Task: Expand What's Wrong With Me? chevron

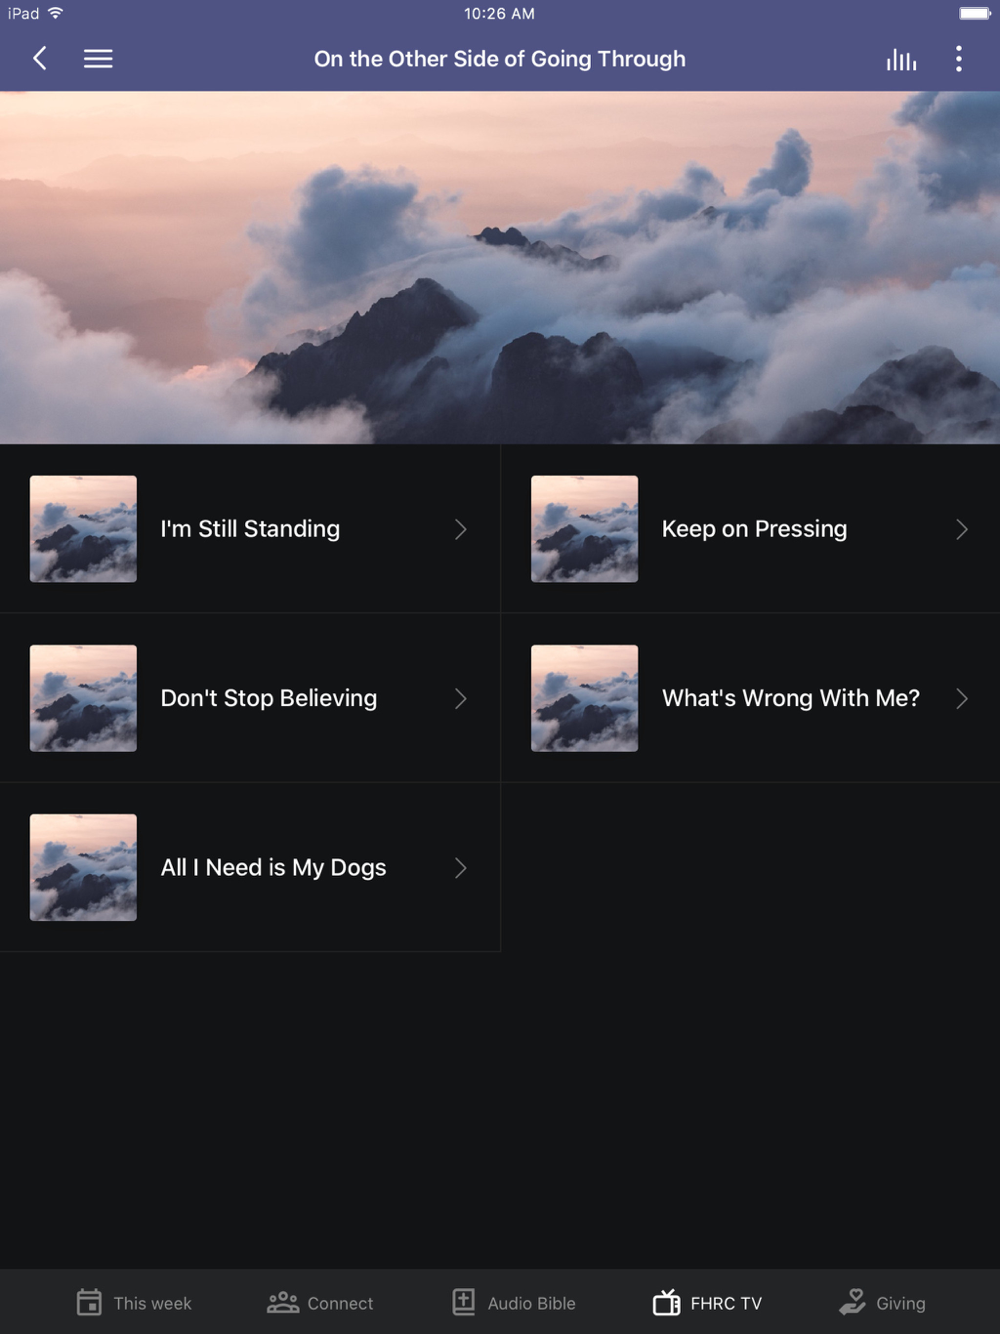Action: 962,698
